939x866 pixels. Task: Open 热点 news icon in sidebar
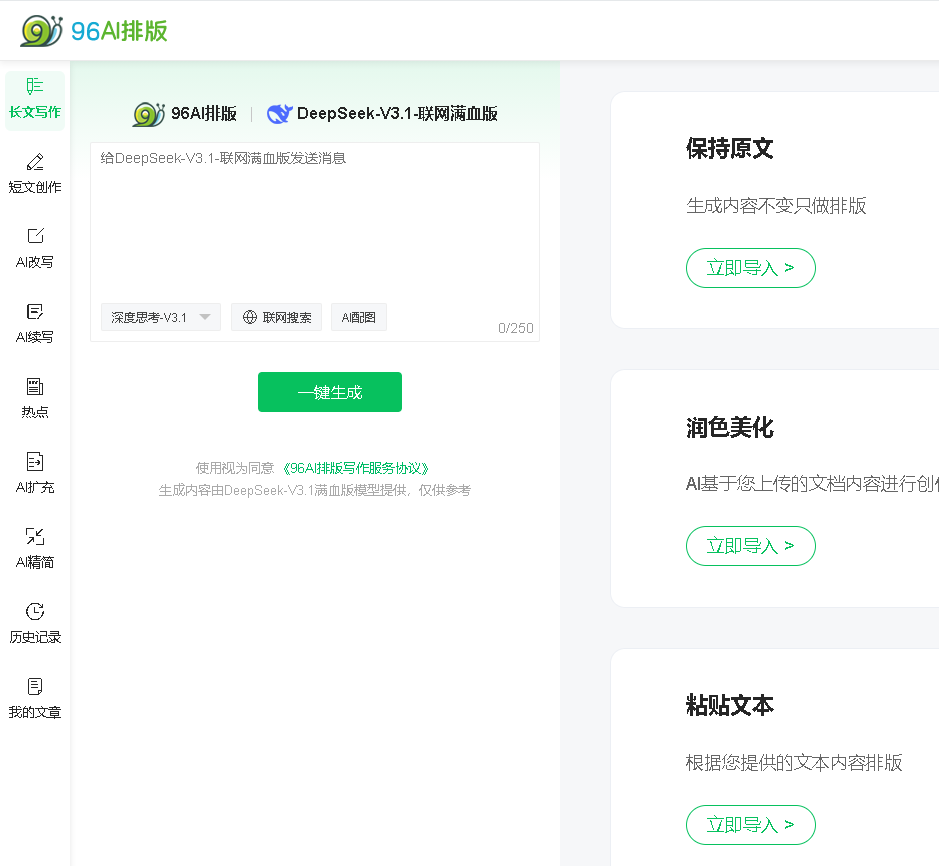tap(35, 386)
